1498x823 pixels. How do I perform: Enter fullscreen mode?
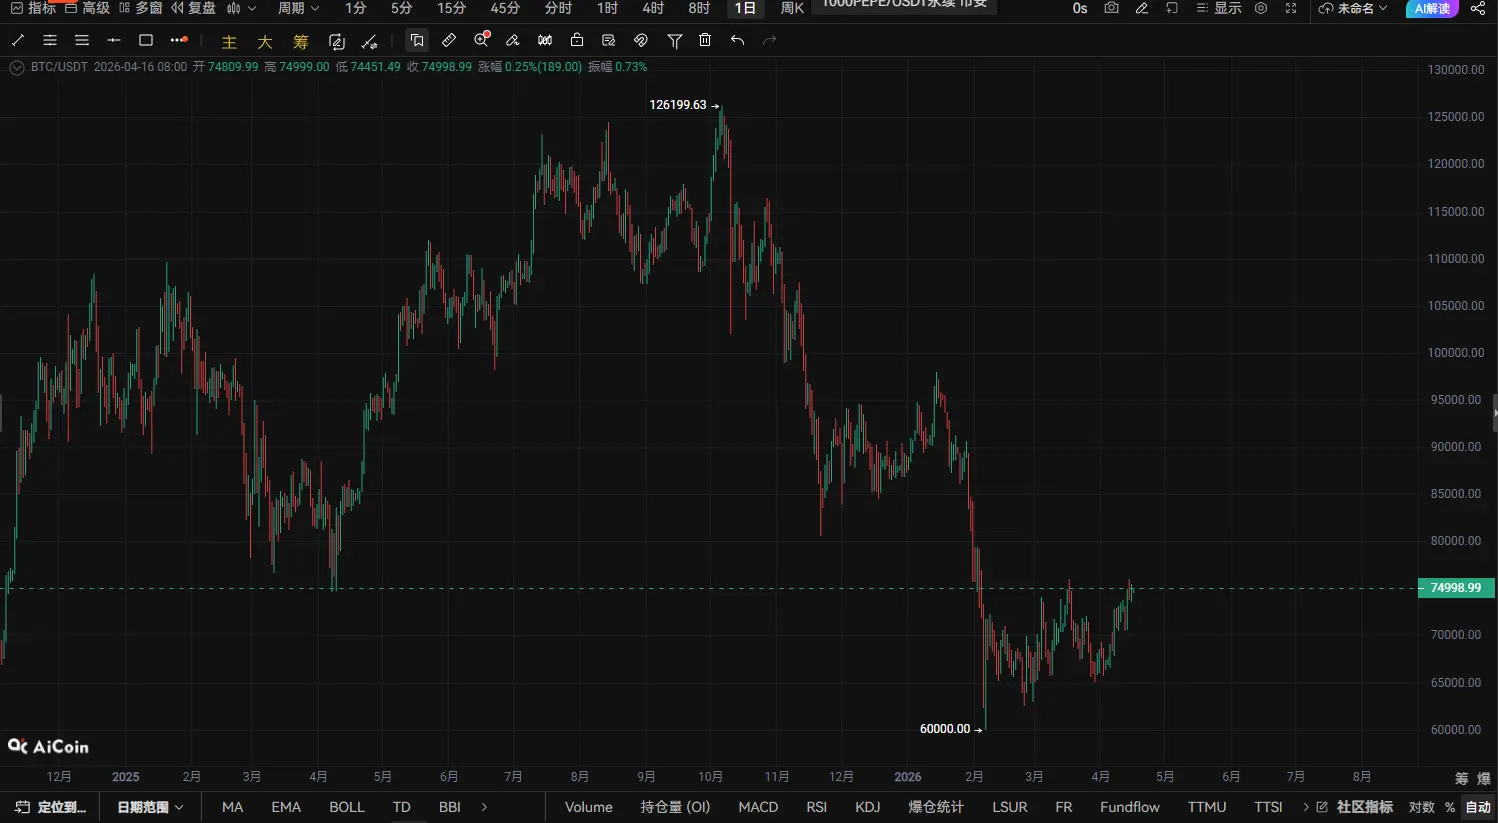[x=1291, y=8]
